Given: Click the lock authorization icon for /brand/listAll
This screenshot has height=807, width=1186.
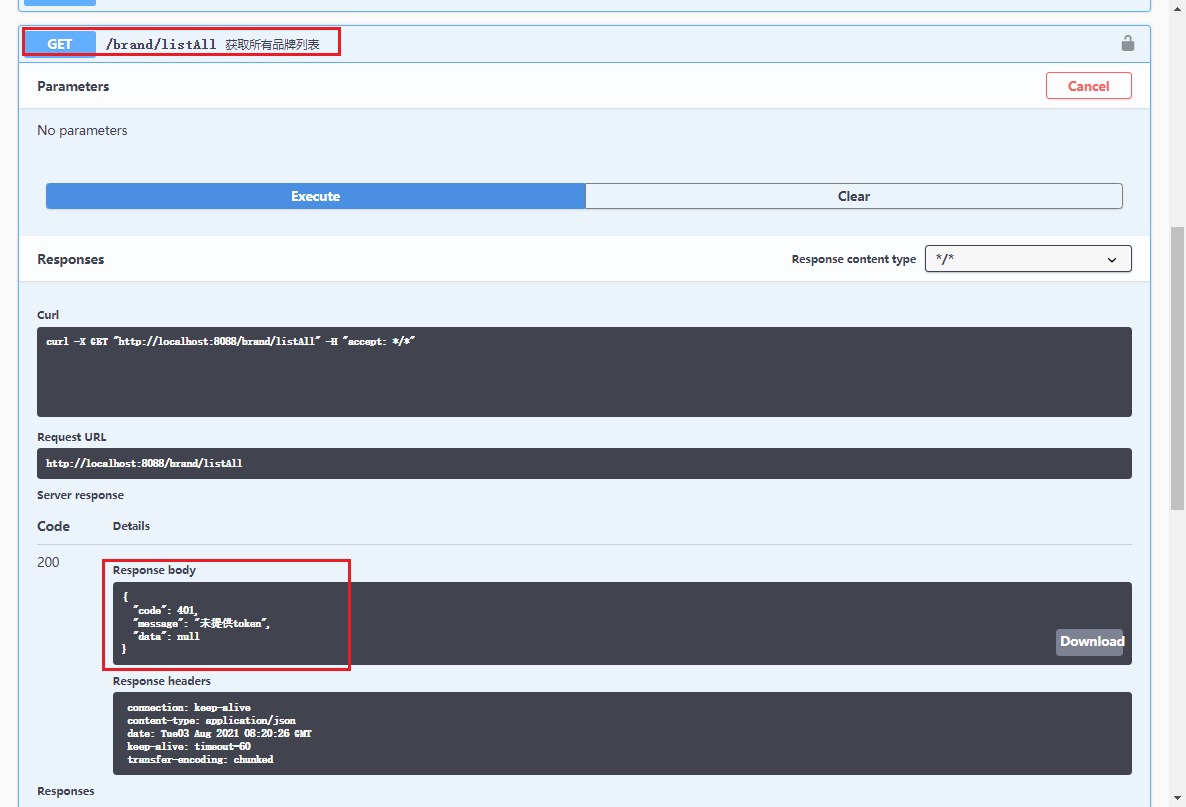Looking at the screenshot, I should [x=1127, y=43].
